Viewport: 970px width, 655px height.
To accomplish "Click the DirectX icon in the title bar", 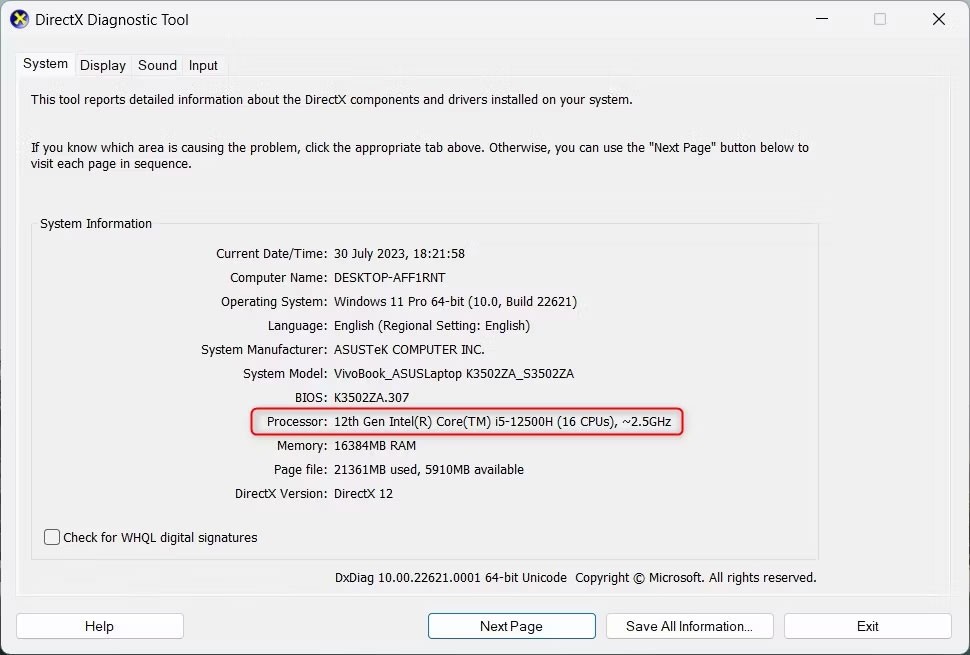I will [19, 19].
